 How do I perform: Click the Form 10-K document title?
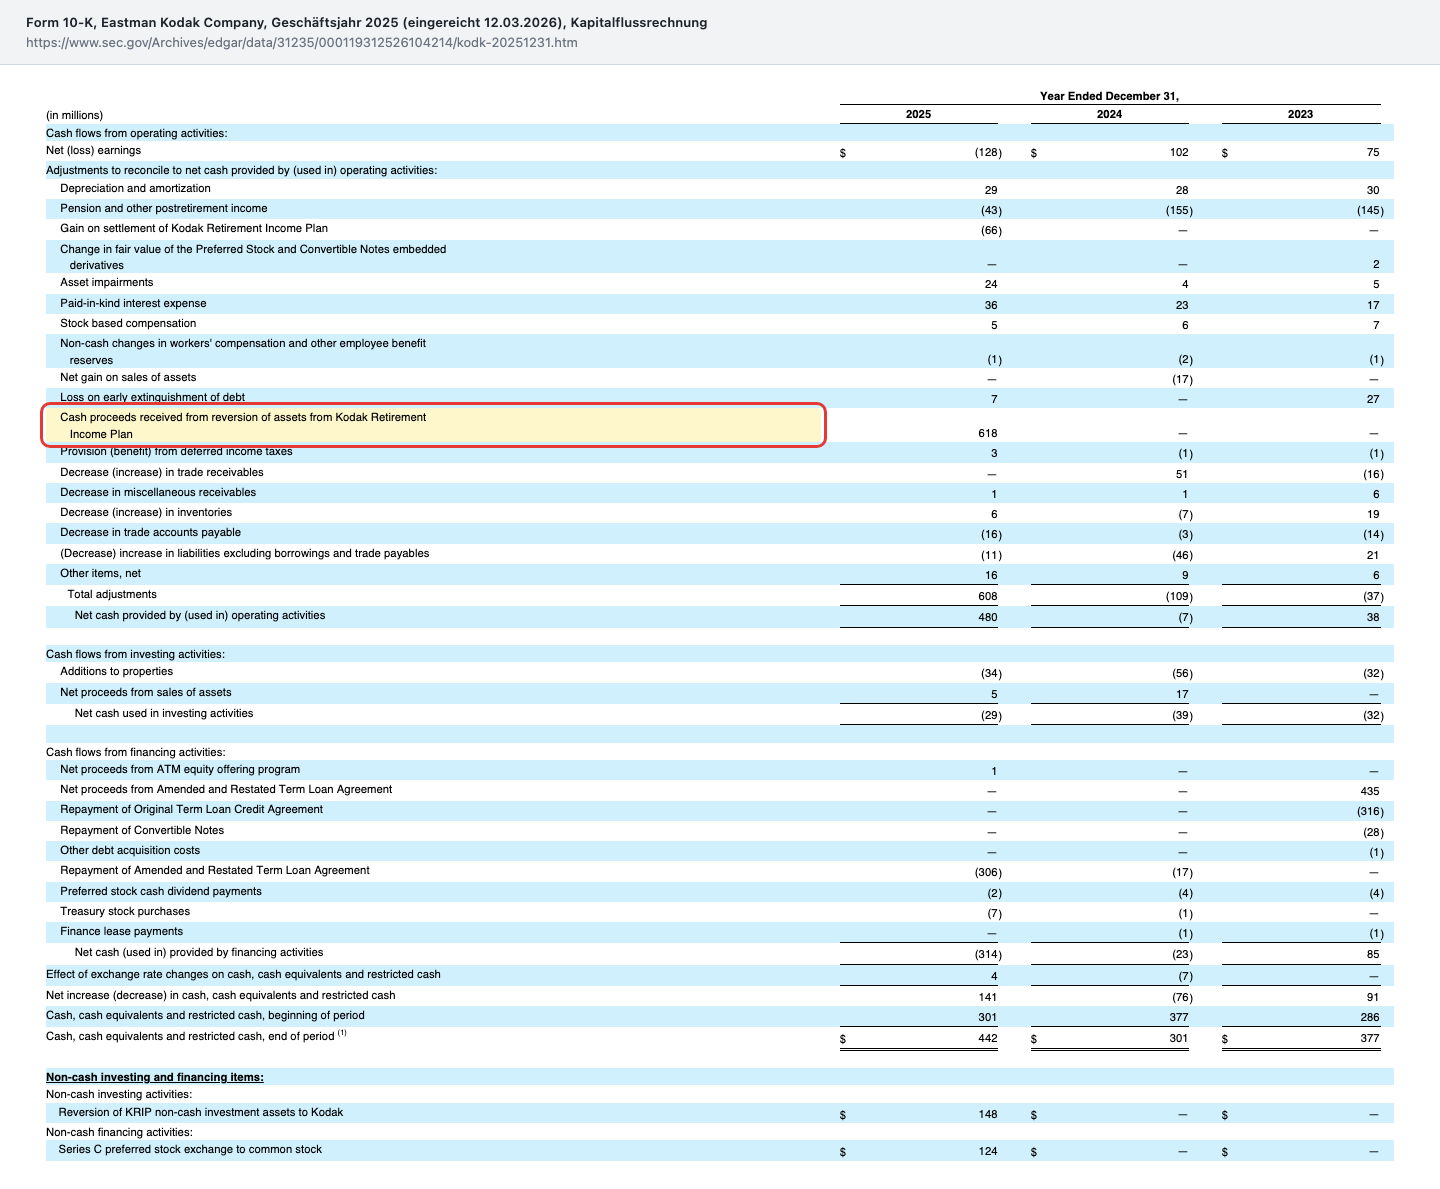click(366, 22)
